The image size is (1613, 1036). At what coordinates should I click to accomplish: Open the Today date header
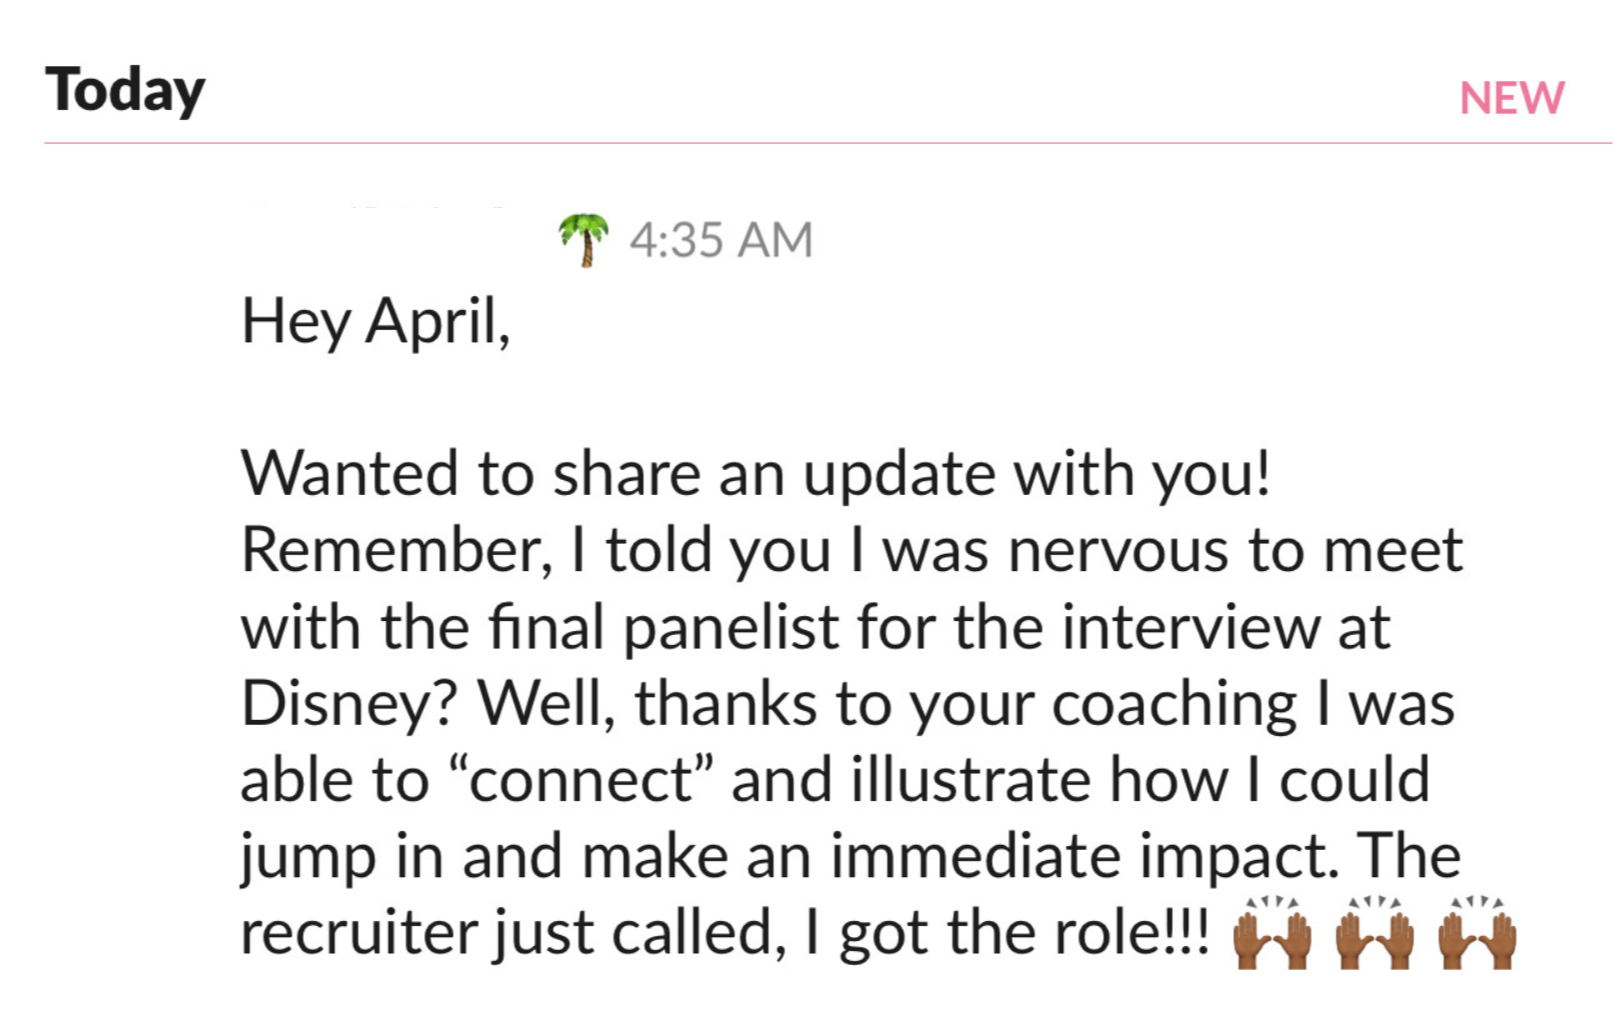pyautogui.click(x=125, y=90)
